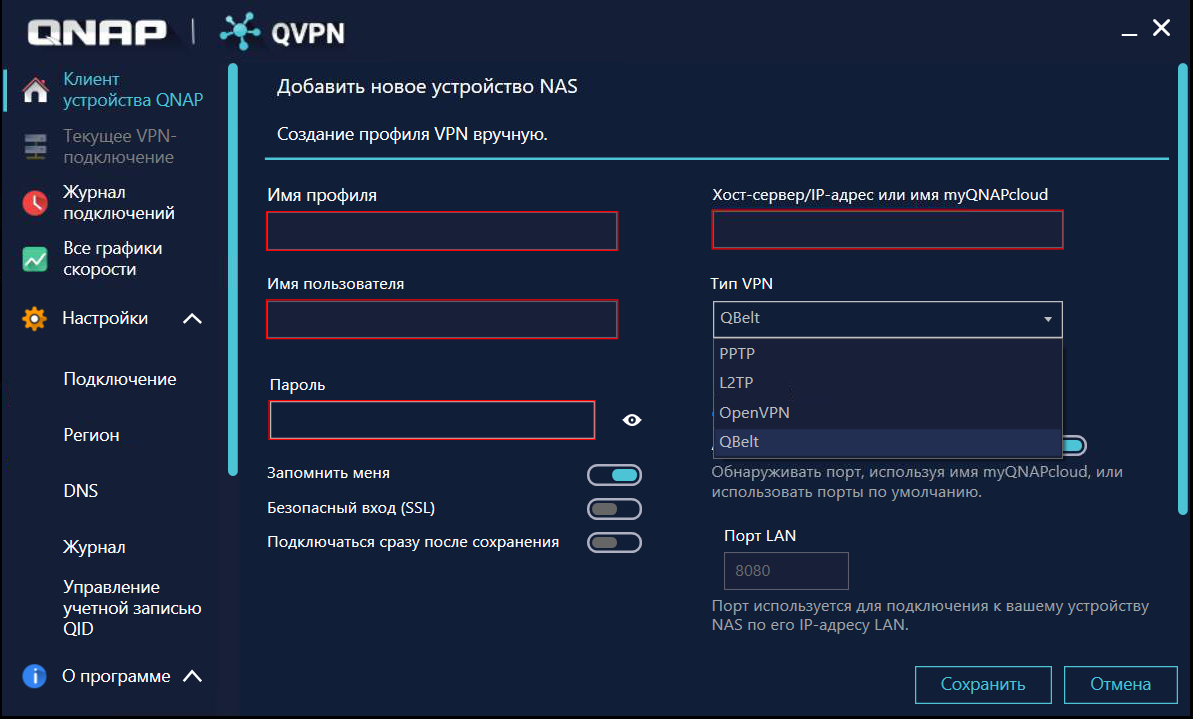This screenshot has height=719, width=1193.
Task: Click the red clock connection log icon
Action: coord(35,202)
